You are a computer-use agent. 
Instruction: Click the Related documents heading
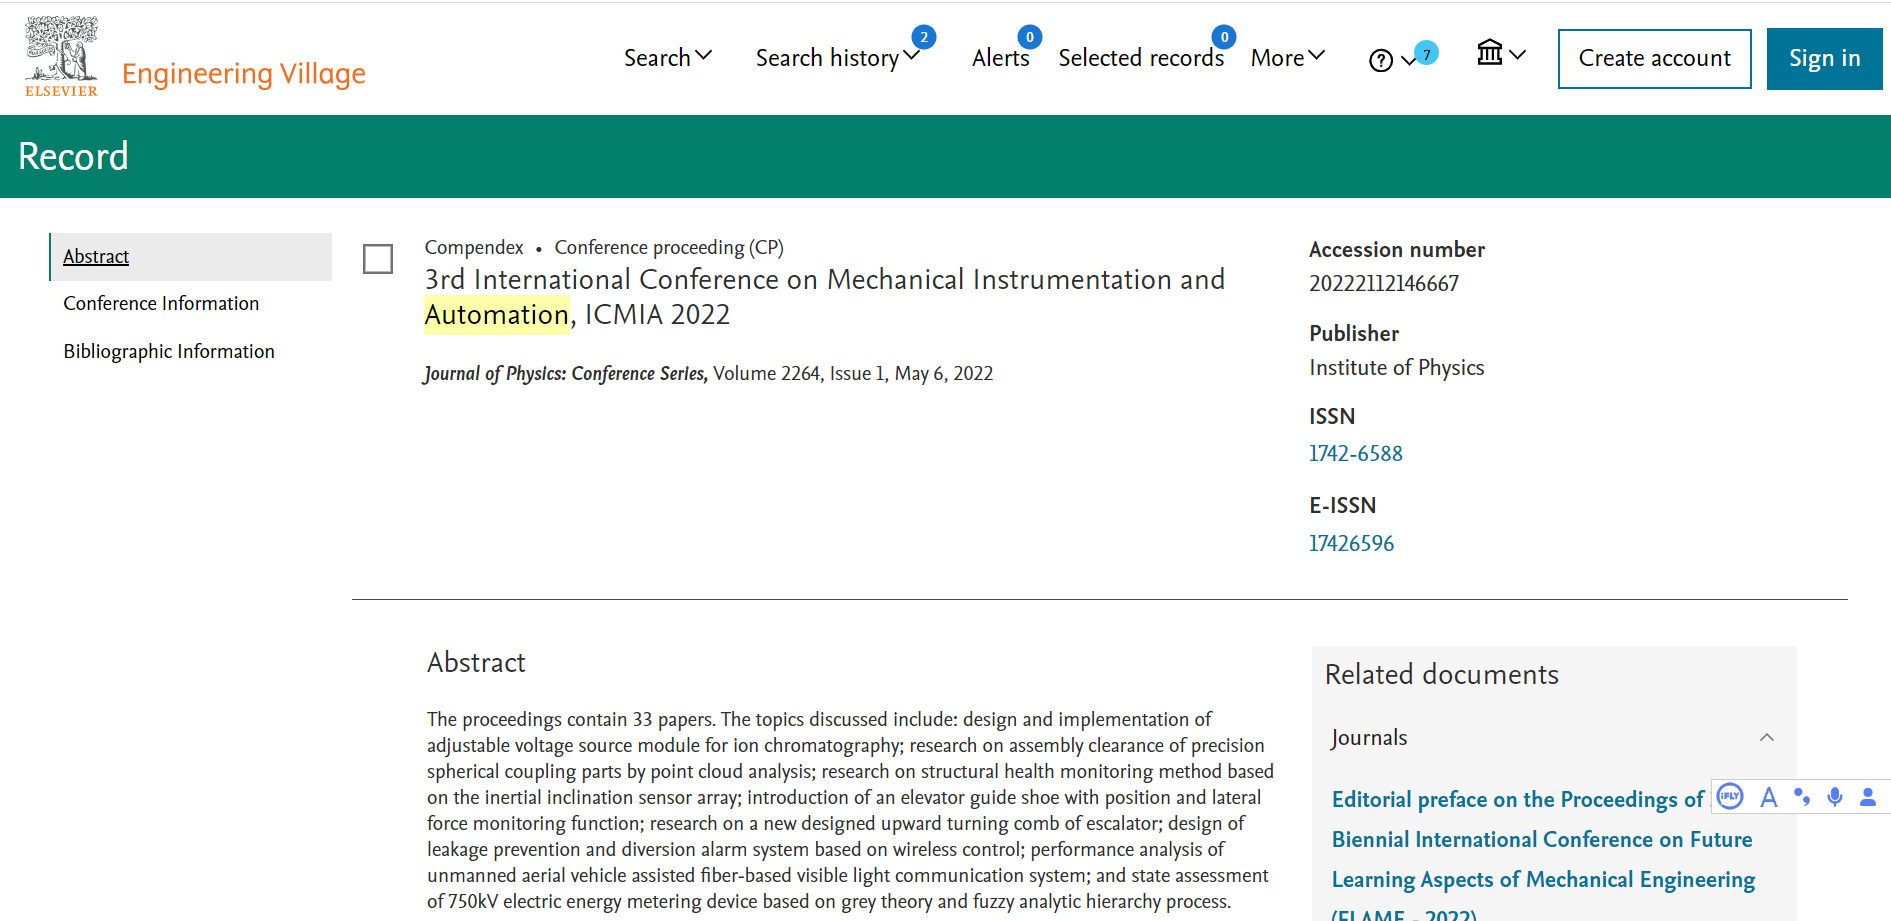pos(1442,675)
